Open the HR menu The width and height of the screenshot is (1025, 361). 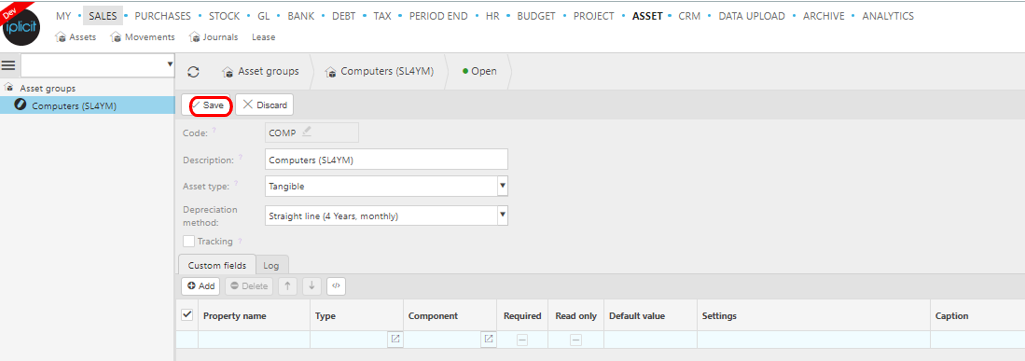click(493, 16)
